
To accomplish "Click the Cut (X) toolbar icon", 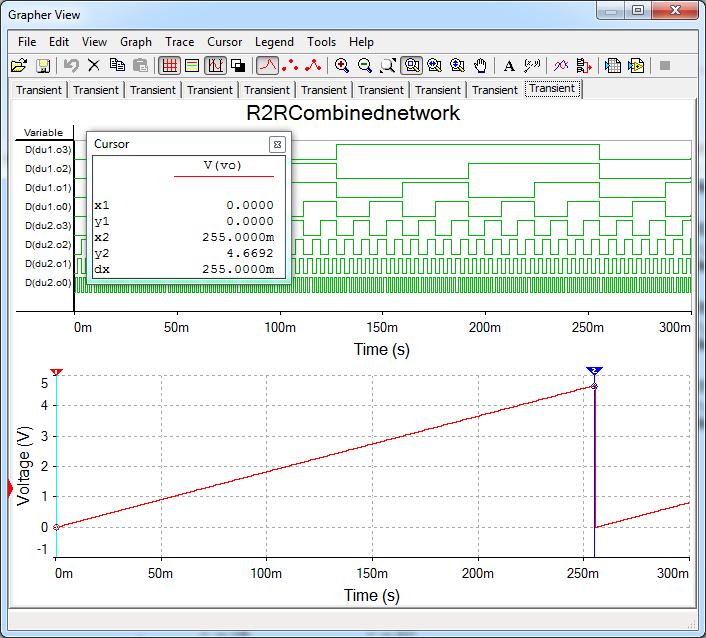I will point(94,66).
